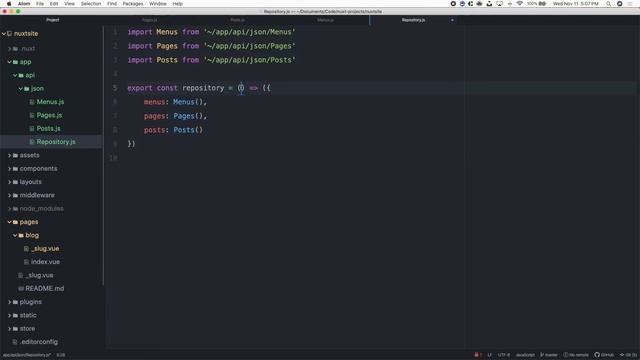The image size is (640, 360).
Task: Click the app folder icon
Action: click(15, 62)
